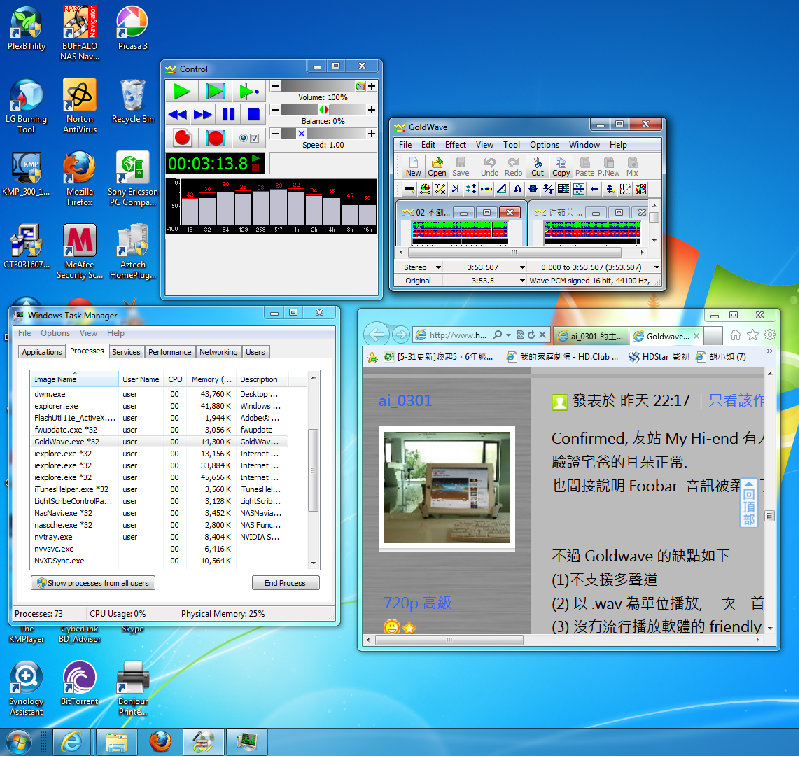Open Firefox from the taskbar

pyautogui.click(x=161, y=742)
